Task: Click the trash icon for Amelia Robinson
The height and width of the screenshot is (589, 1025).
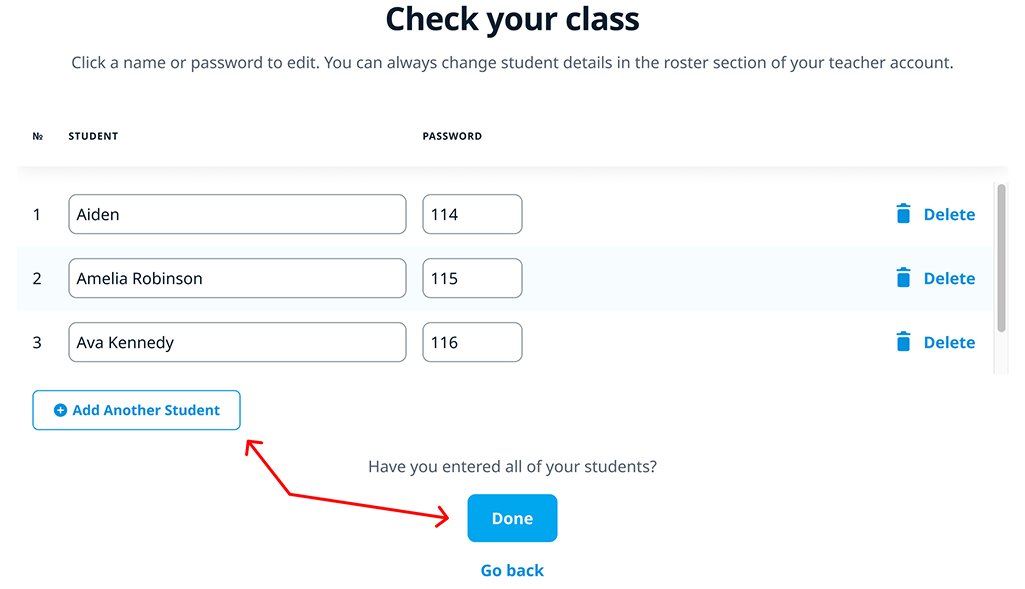Action: click(903, 278)
